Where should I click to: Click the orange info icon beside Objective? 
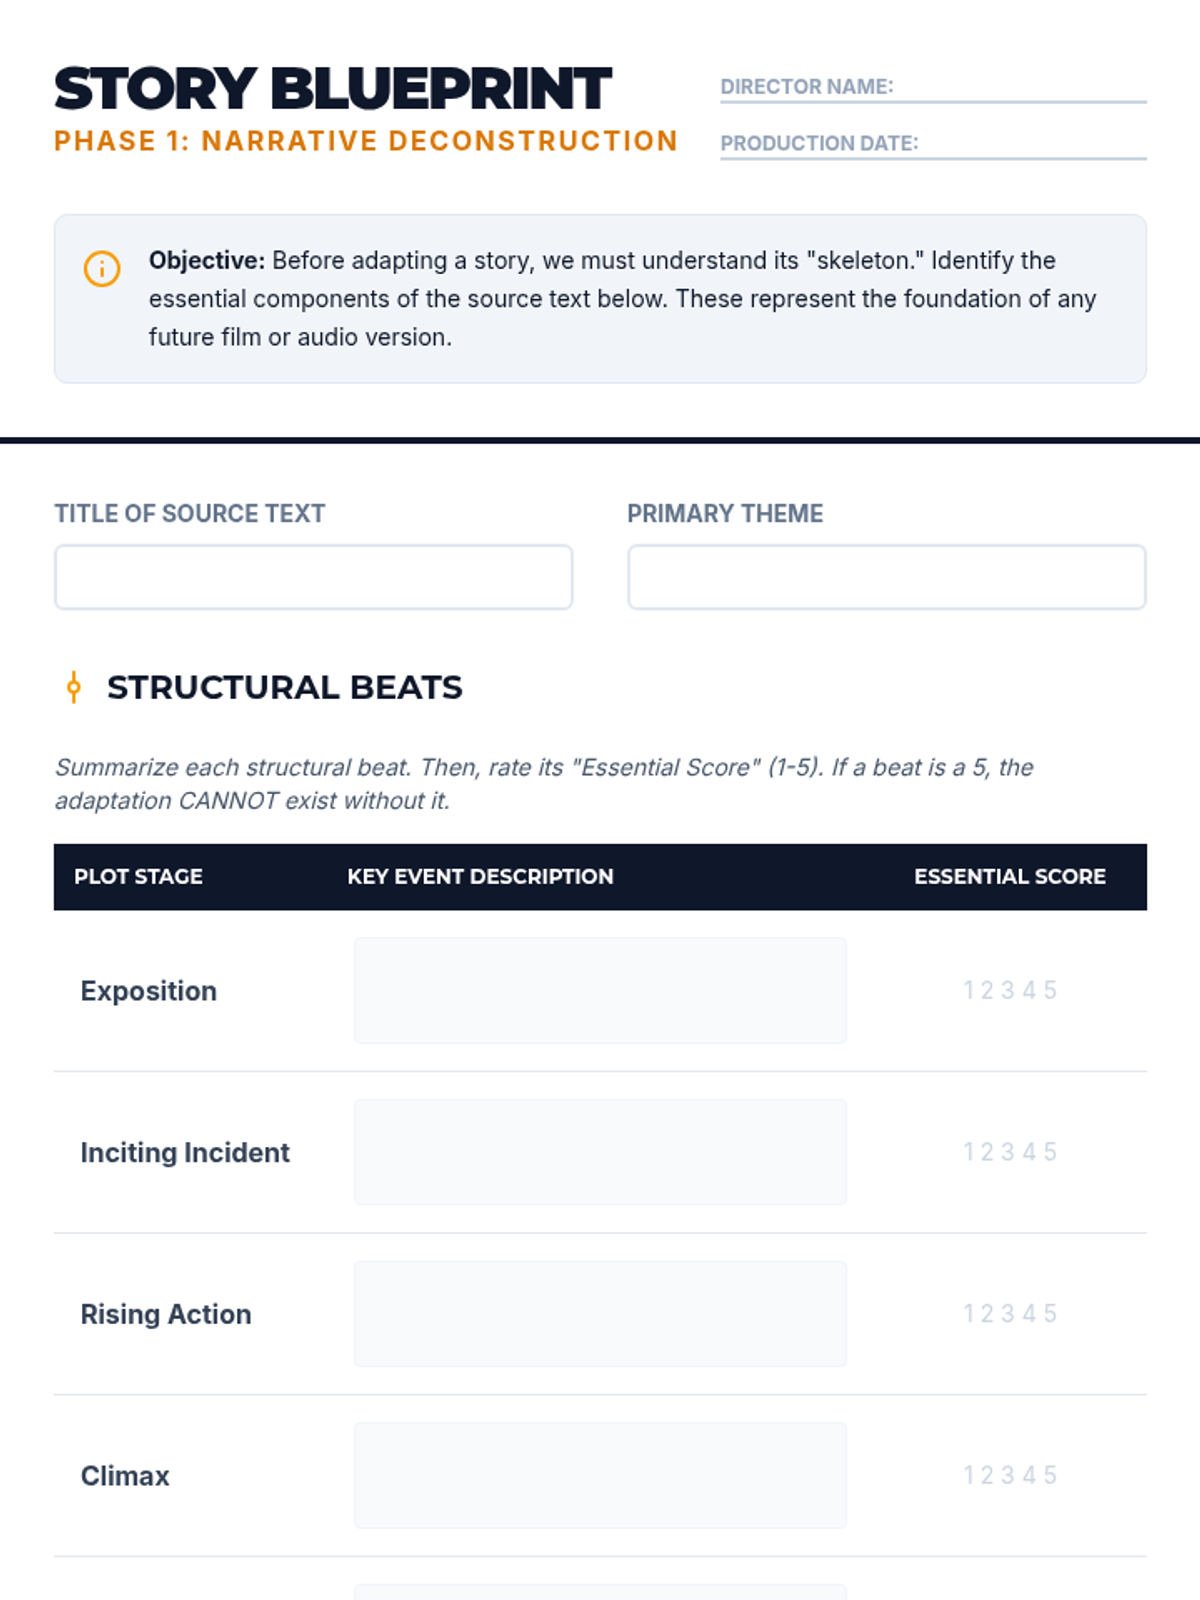(102, 268)
